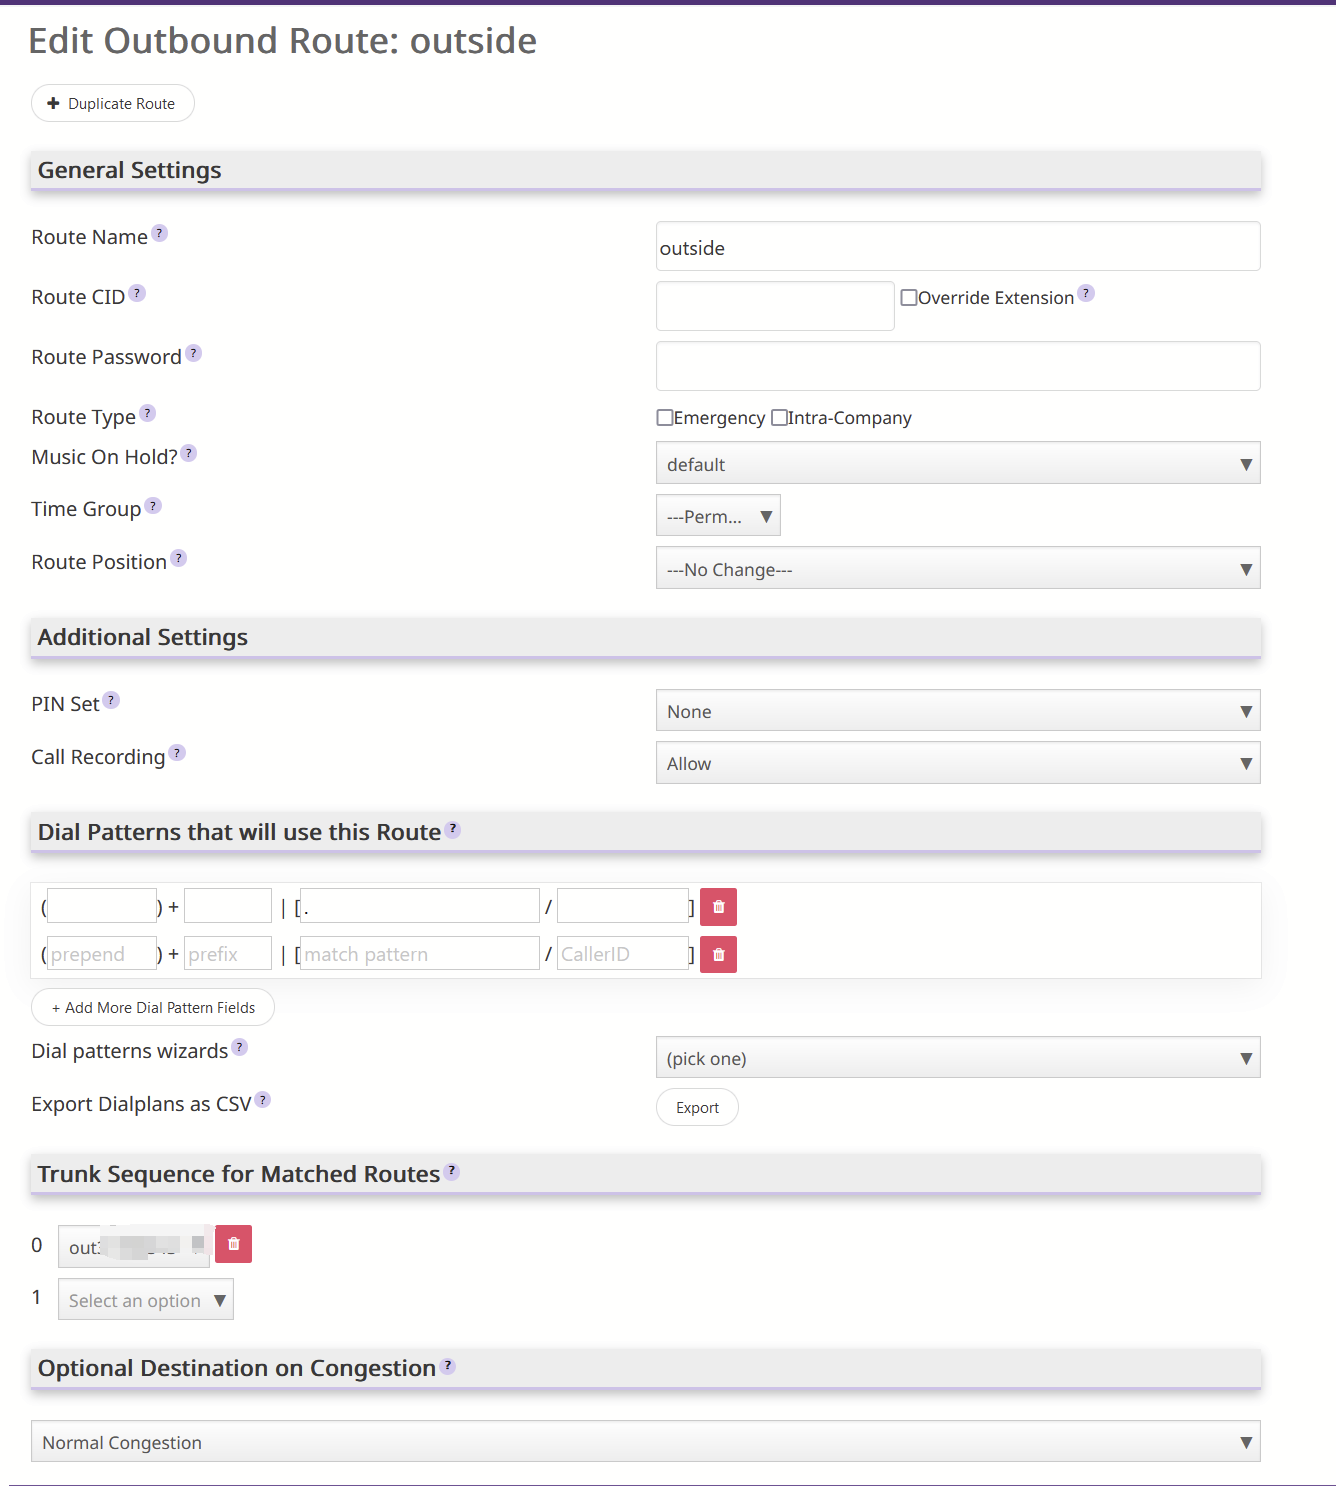This screenshot has height=1486, width=1336.
Task: Show help for PIN Set
Action: click(111, 700)
